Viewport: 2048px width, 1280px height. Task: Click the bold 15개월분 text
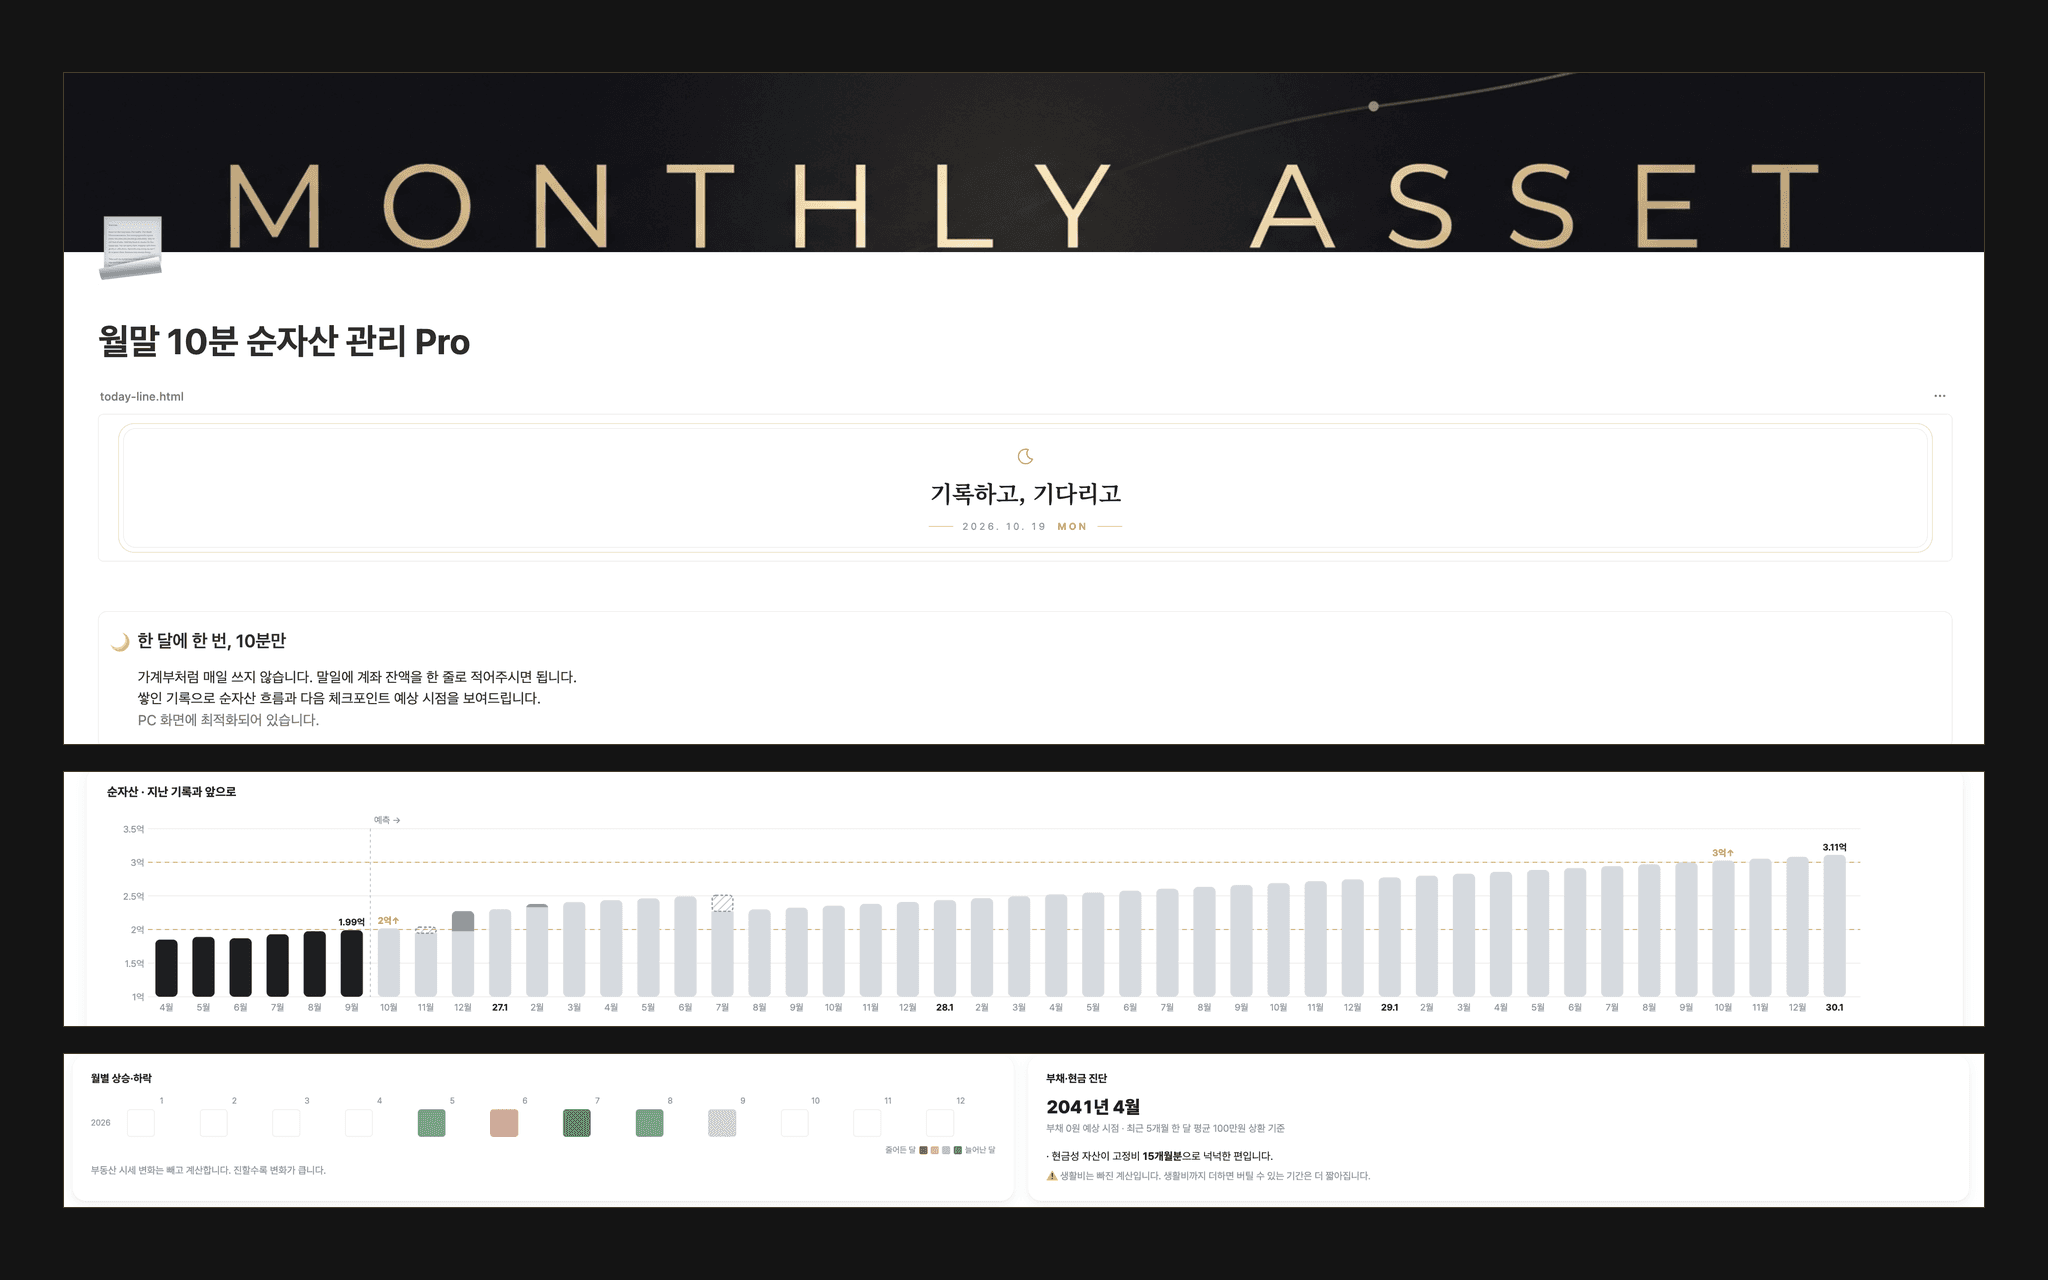click(x=1162, y=1156)
